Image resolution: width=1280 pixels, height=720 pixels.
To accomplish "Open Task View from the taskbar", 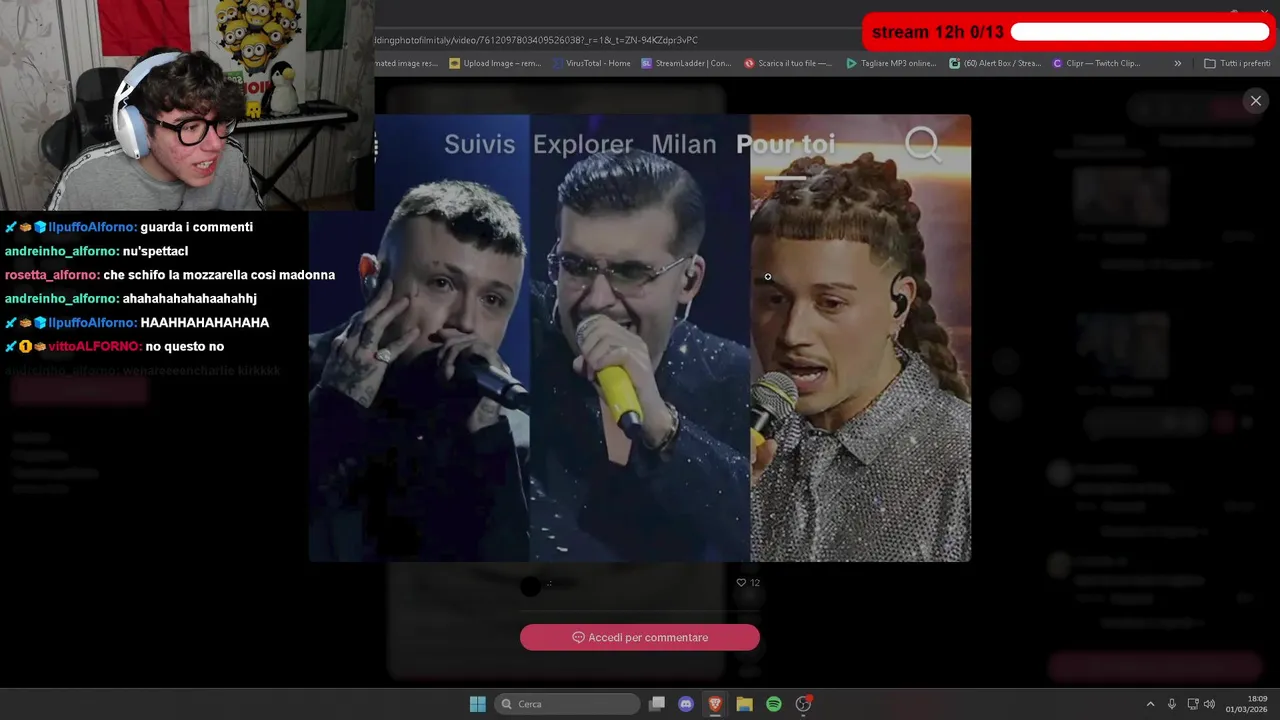I will coord(657,704).
